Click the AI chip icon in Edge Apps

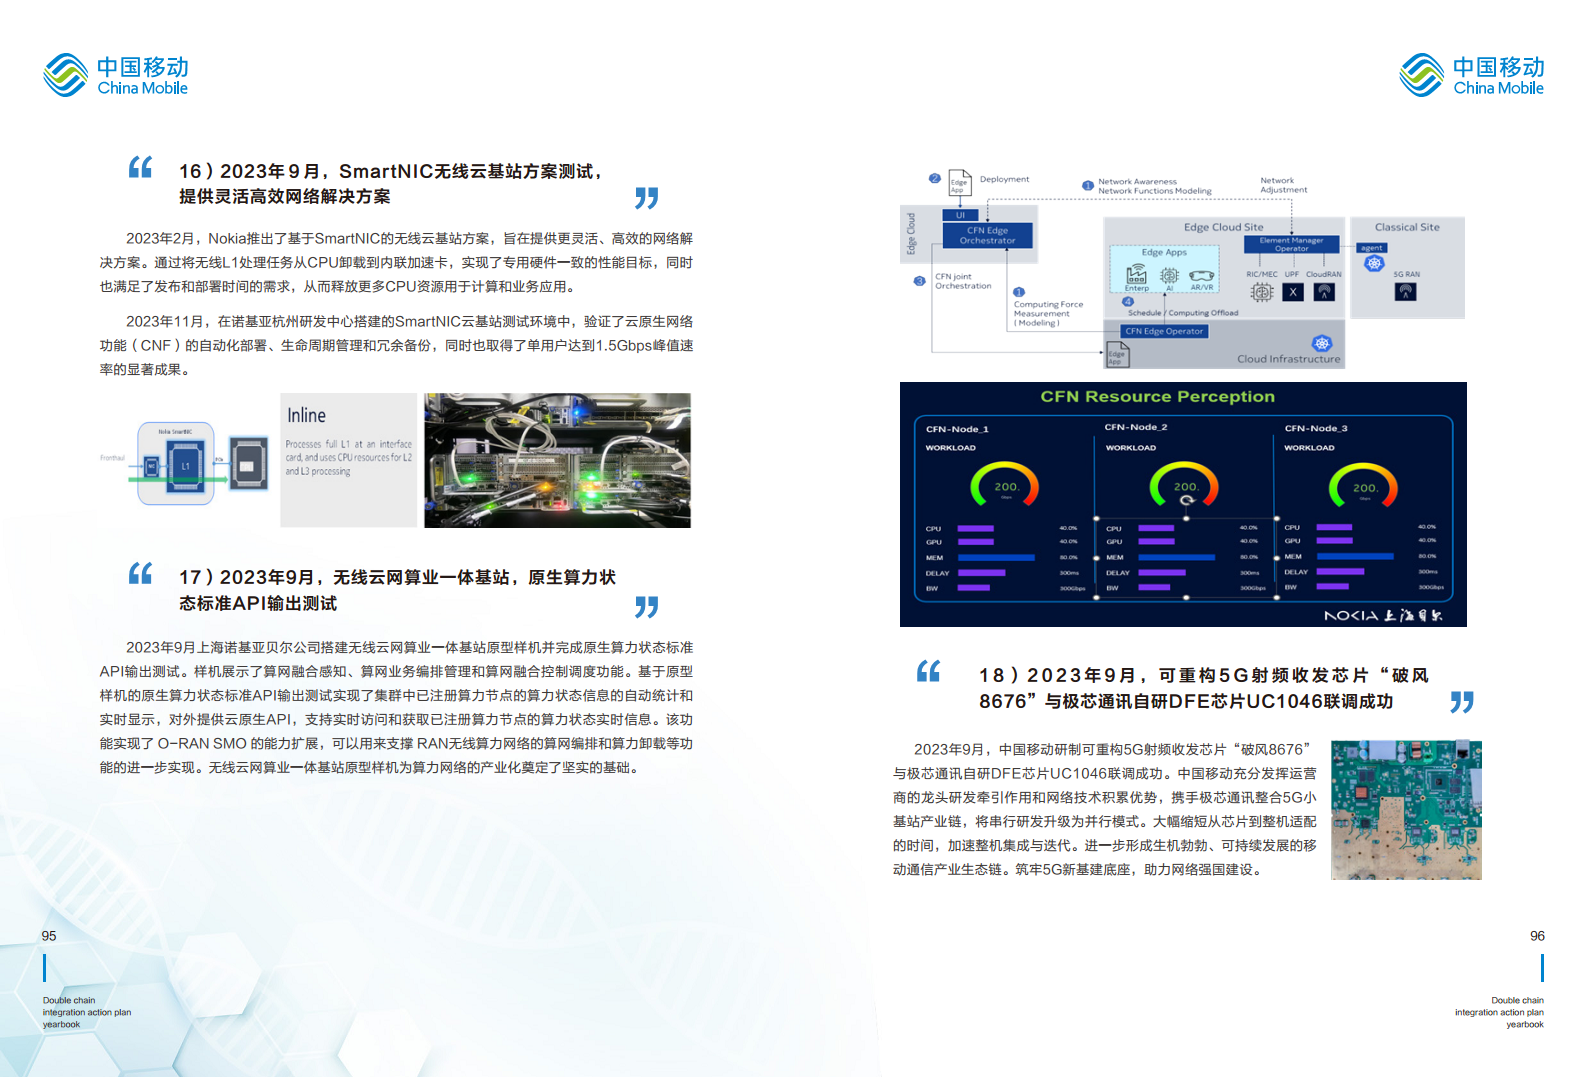click(x=1169, y=275)
